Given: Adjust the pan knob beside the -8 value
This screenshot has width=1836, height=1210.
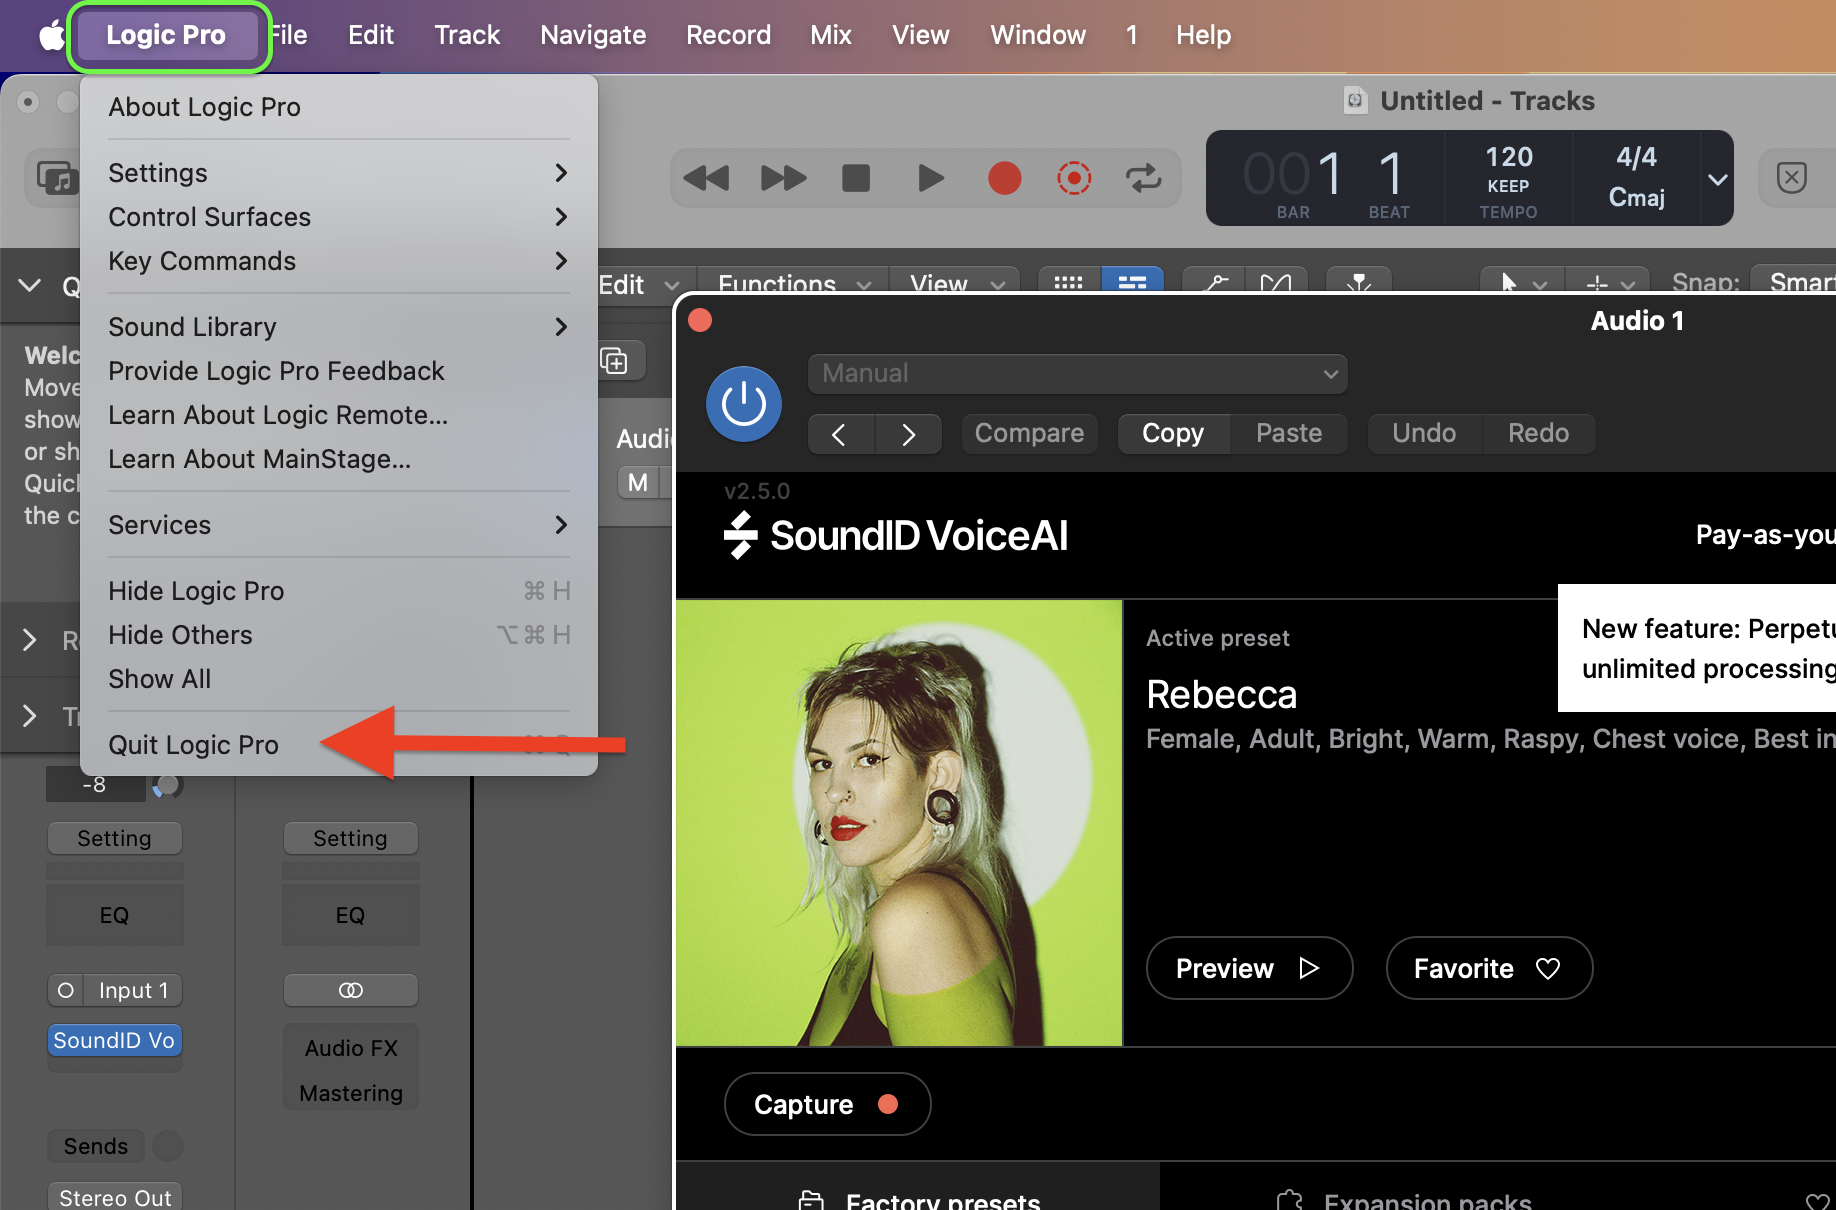Looking at the screenshot, I should pyautogui.click(x=168, y=785).
